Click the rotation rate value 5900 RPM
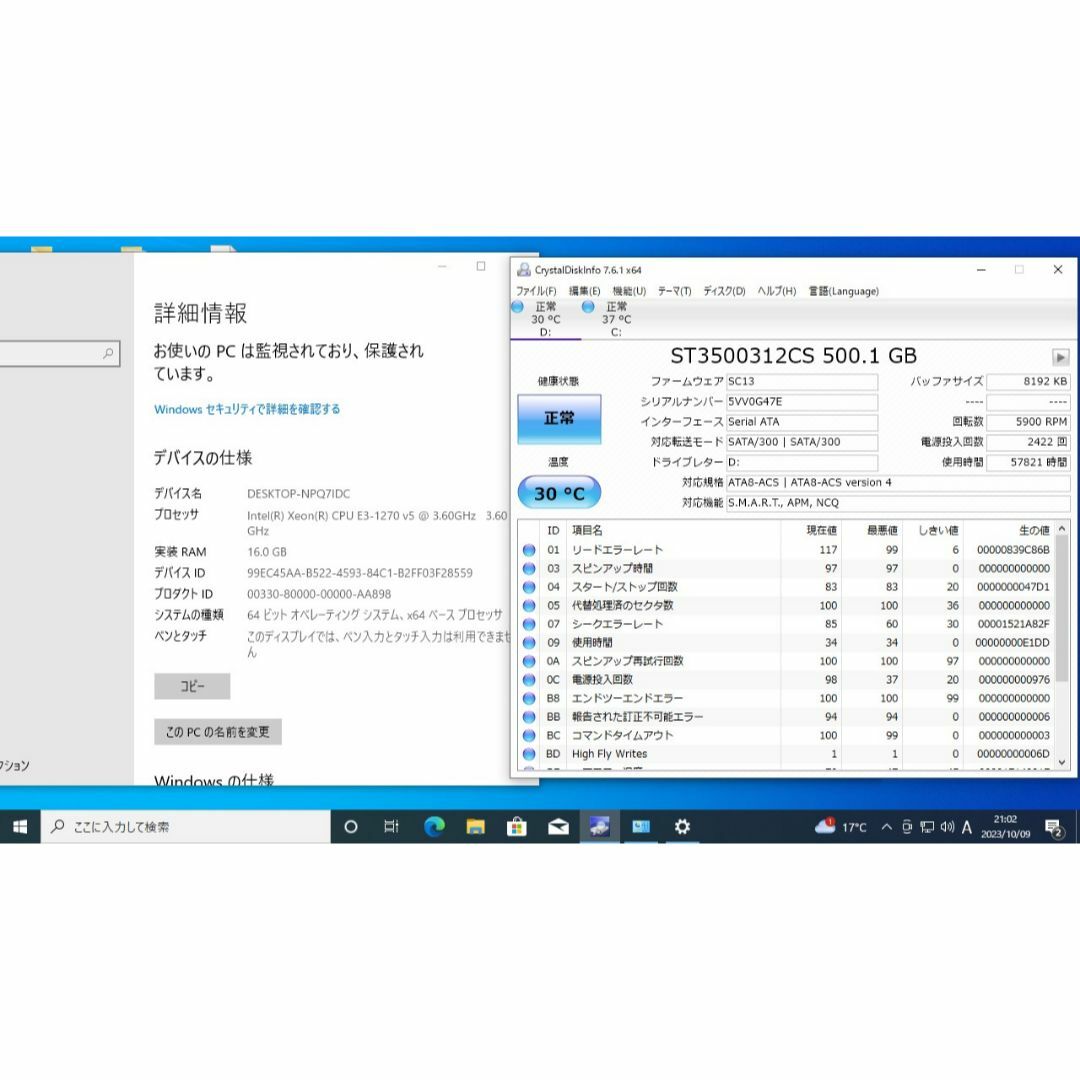Screen dimensions: 1080x1080 tap(1028, 422)
